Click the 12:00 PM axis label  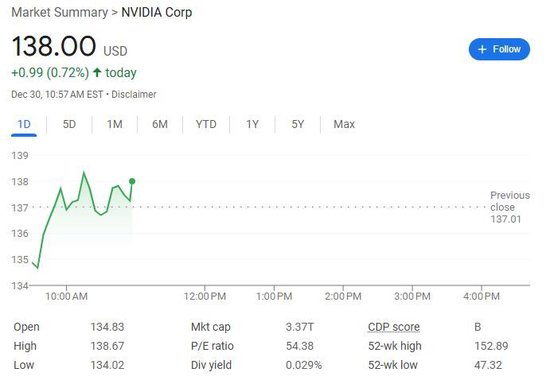pos(205,296)
